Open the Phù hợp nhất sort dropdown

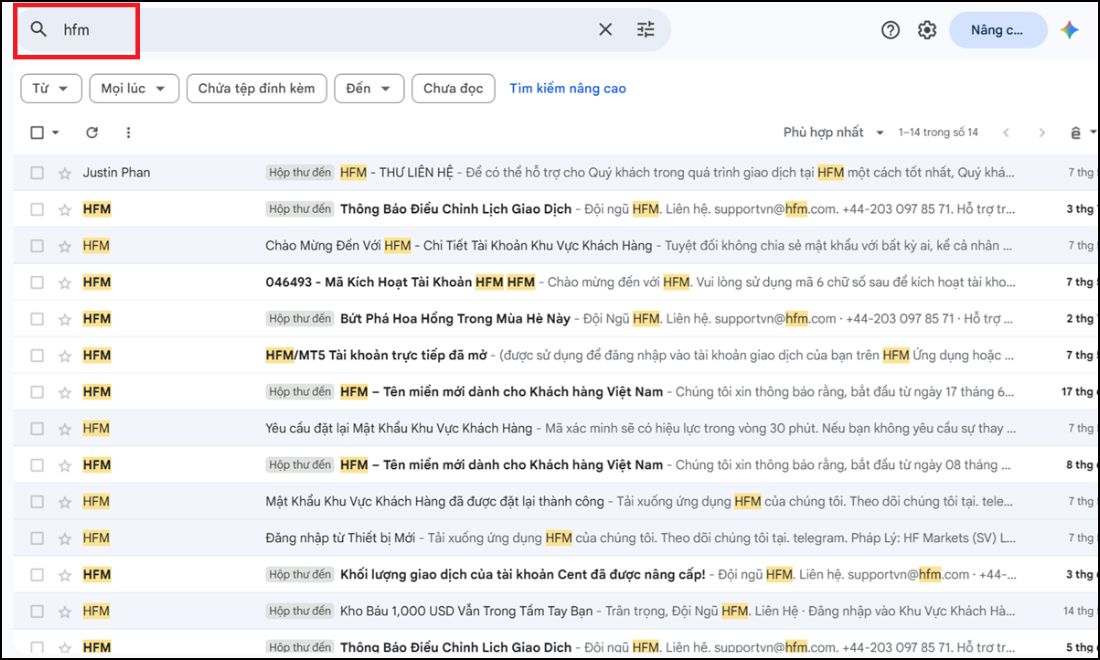pos(833,133)
